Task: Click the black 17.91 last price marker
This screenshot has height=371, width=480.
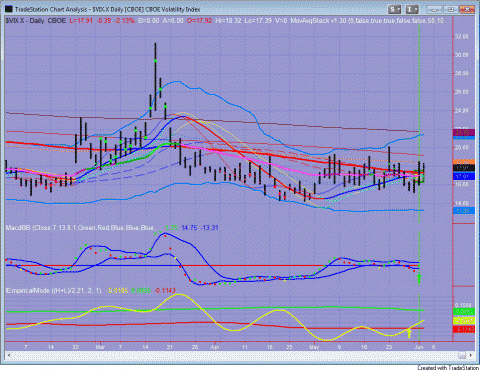Action: point(464,167)
